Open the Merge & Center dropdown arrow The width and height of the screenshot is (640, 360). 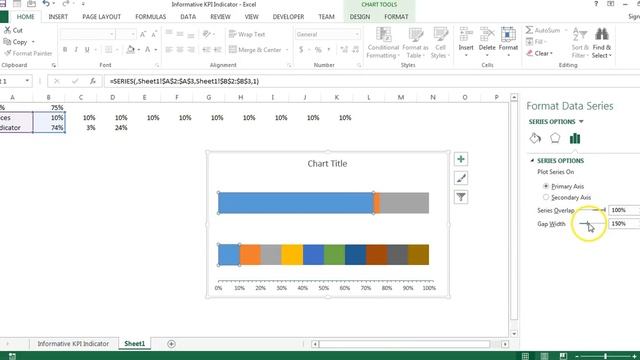coord(287,50)
